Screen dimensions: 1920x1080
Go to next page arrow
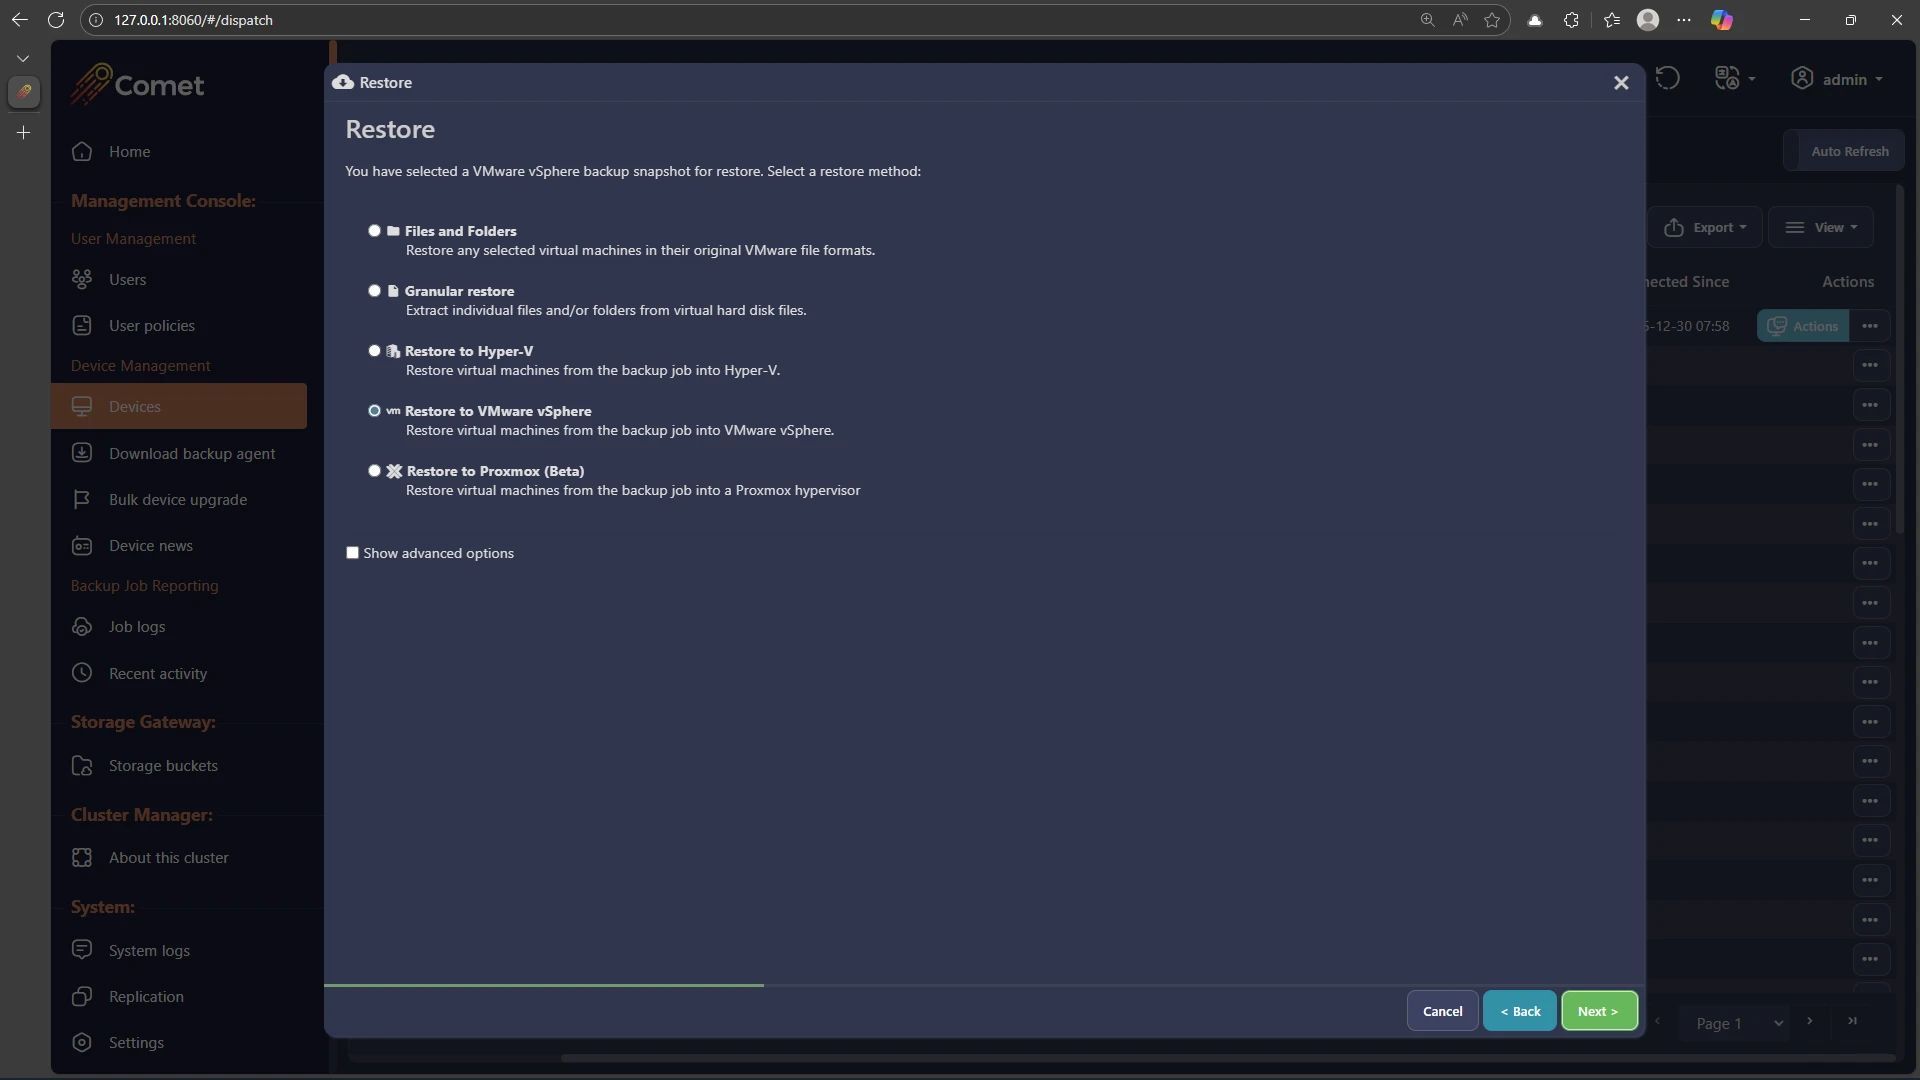tap(1810, 1021)
